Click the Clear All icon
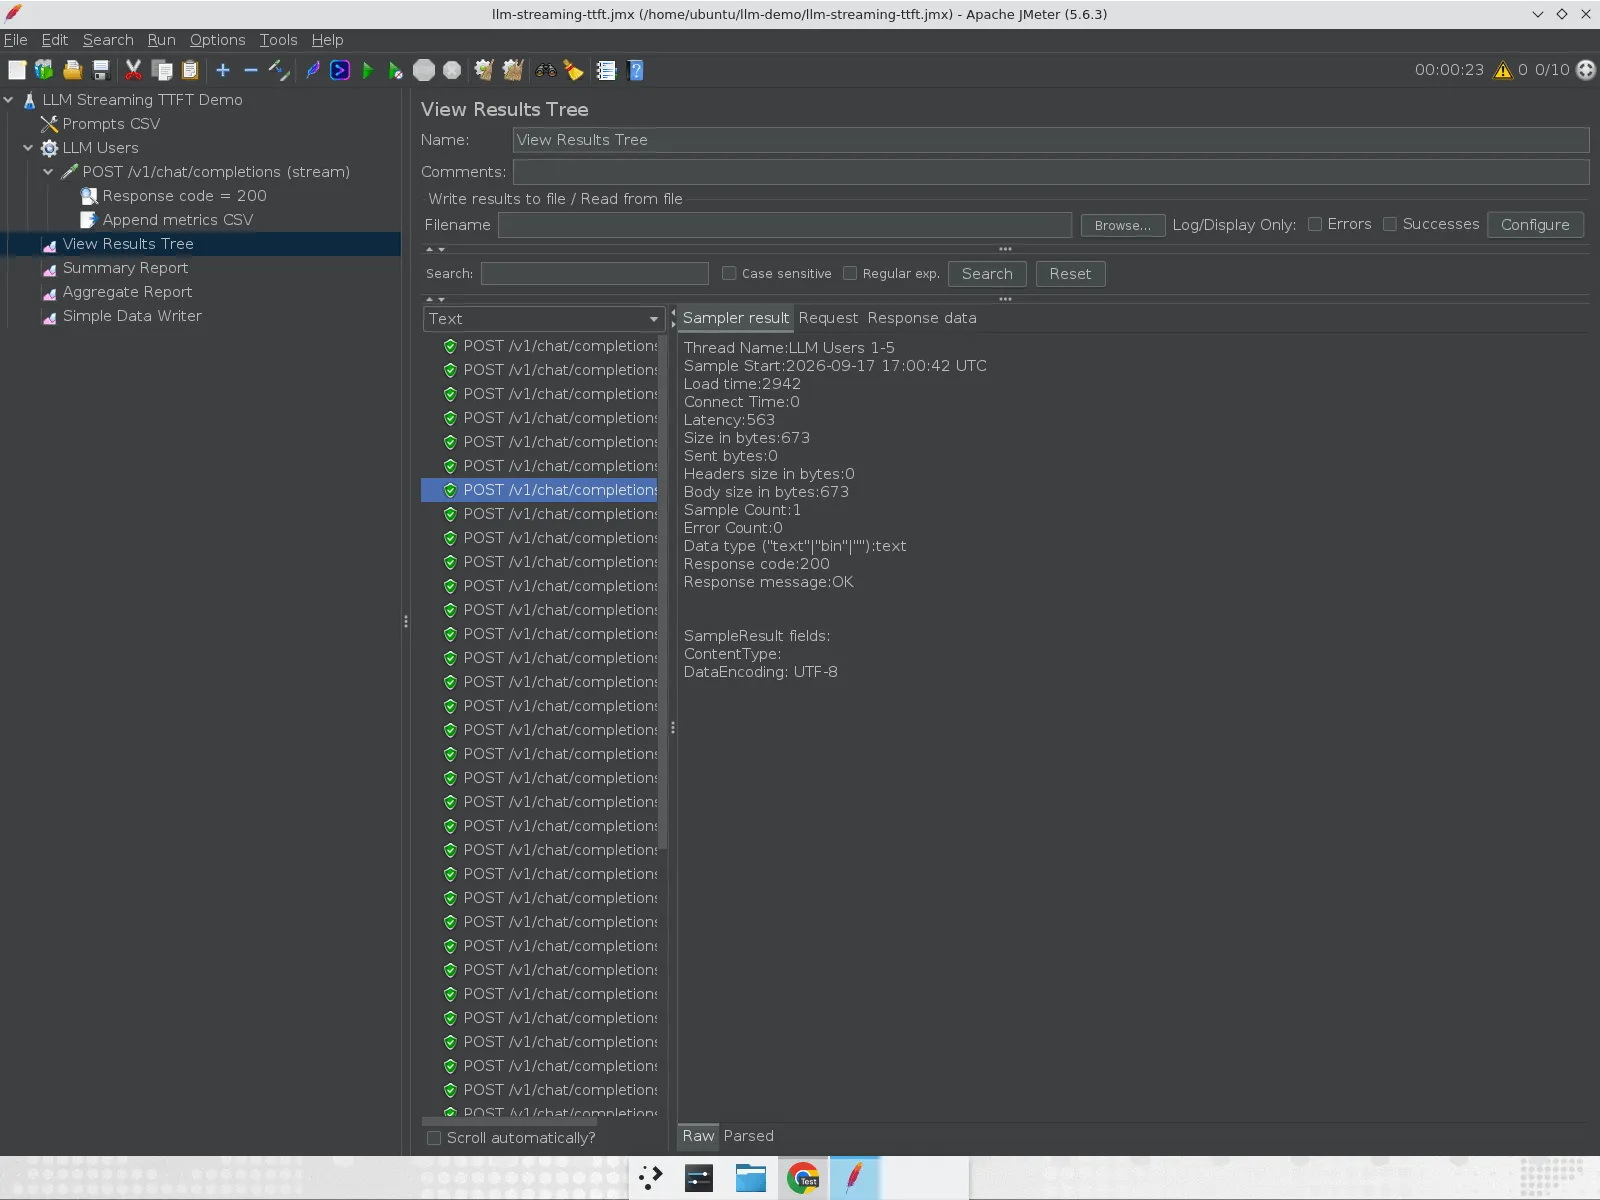 (x=513, y=70)
